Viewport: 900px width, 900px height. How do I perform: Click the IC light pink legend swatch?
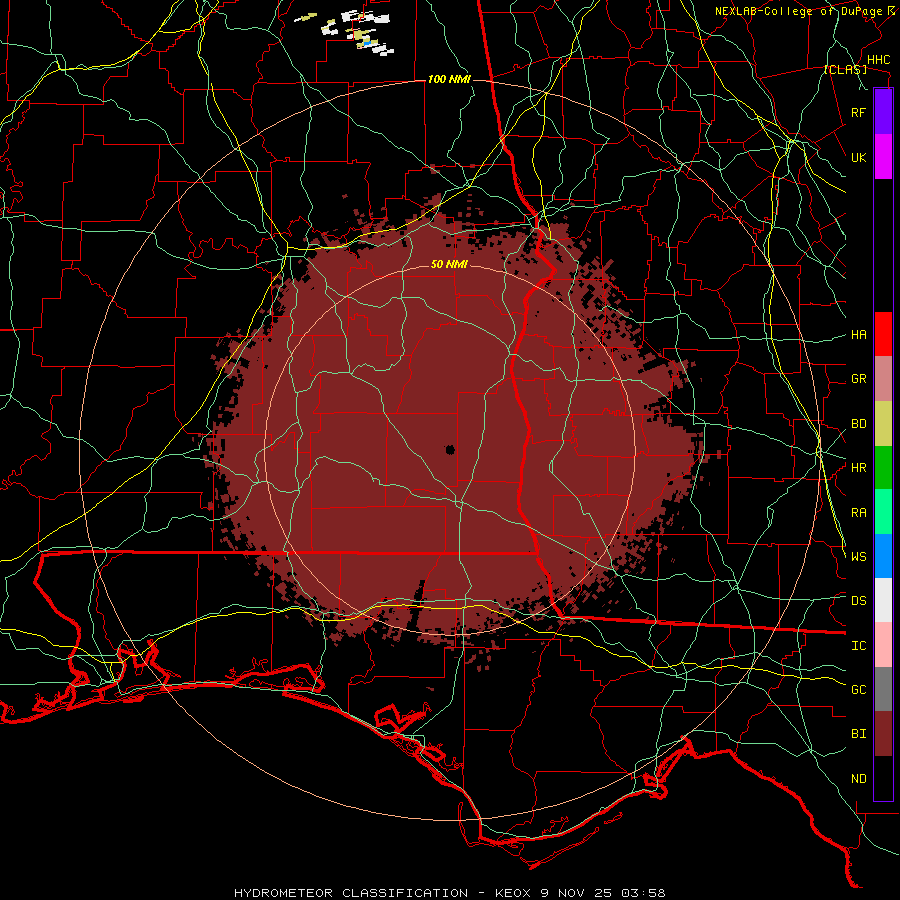(883, 645)
